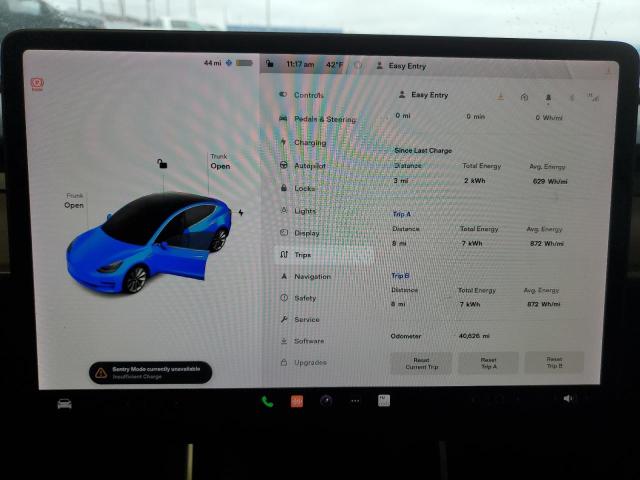Tap the Reset Trip A button

[489, 363]
